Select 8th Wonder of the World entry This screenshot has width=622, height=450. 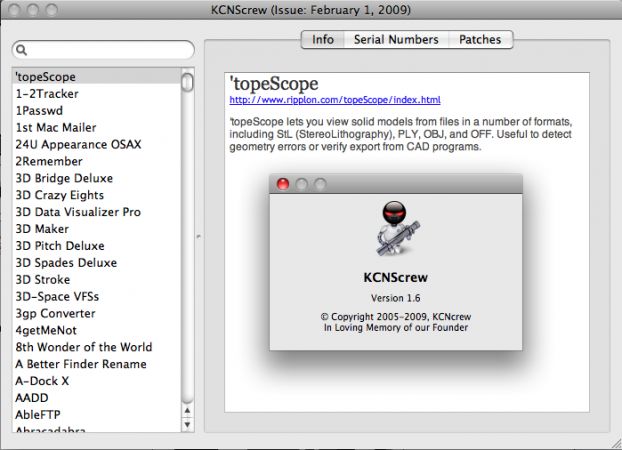click(x=96, y=347)
